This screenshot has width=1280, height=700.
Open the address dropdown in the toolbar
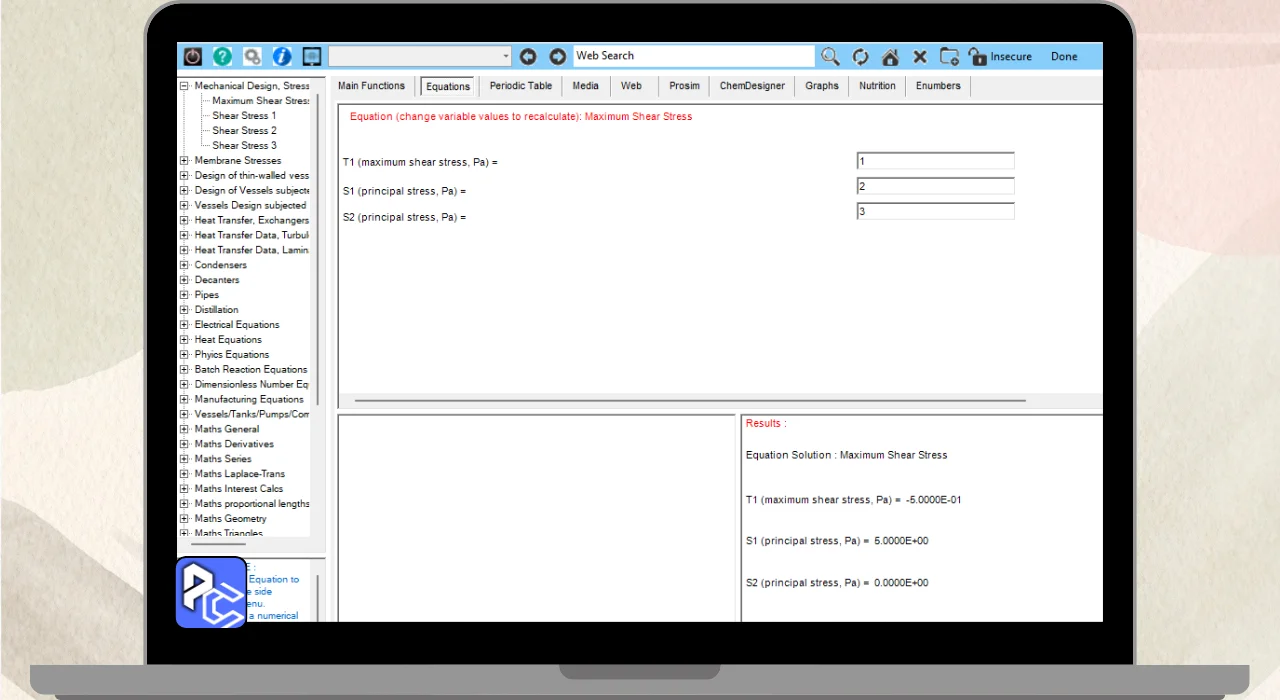(506, 57)
